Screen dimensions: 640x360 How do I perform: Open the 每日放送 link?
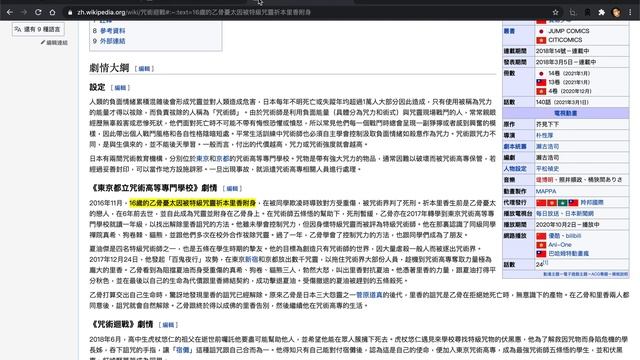(547, 213)
